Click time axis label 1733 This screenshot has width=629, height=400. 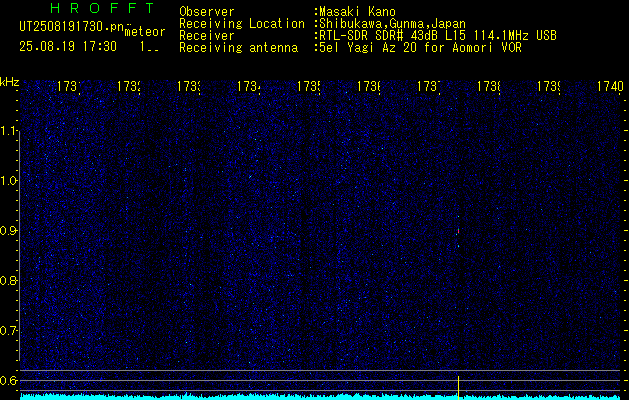(x=189, y=86)
